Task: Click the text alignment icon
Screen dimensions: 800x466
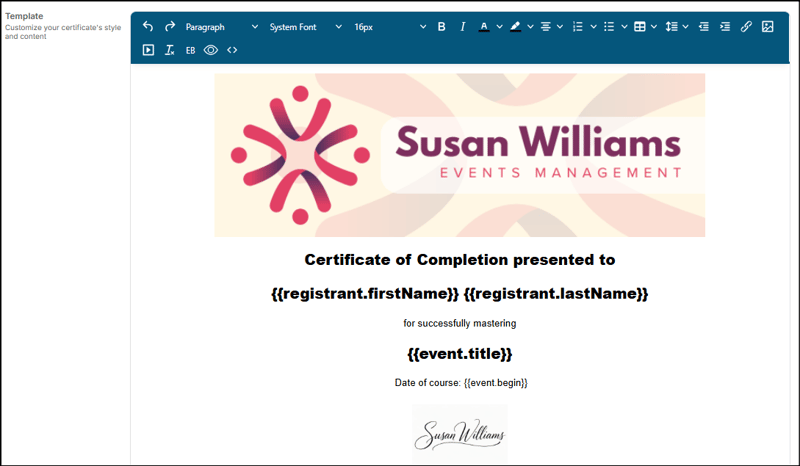Action: pyautogui.click(x=545, y=27)
